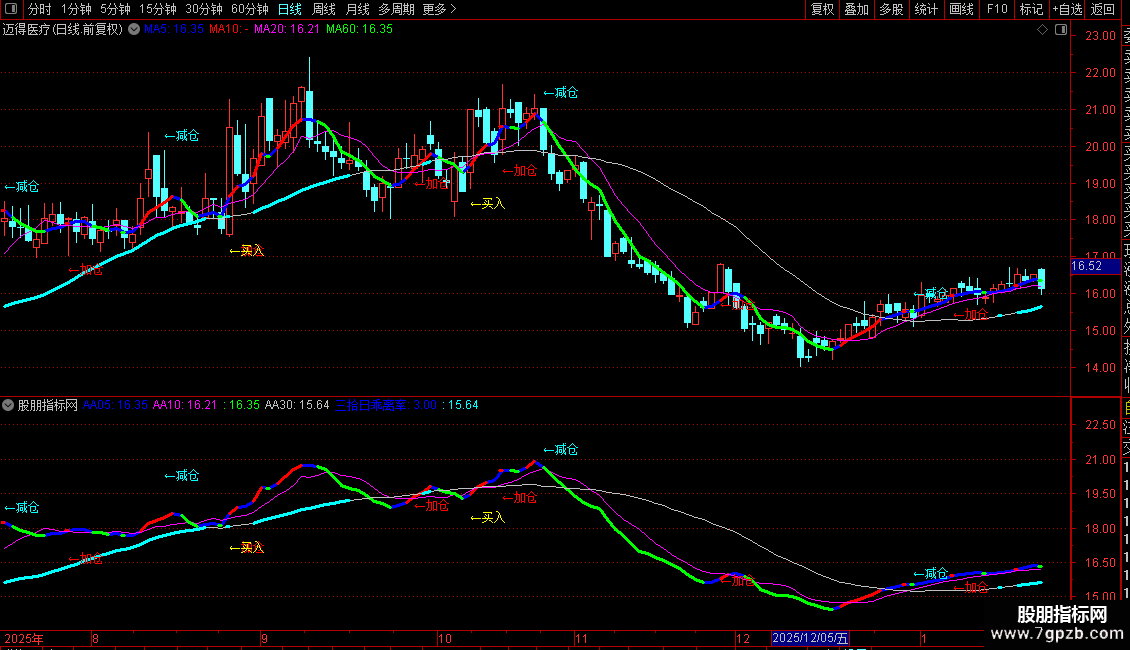Toggle the left sidebar panel icon
The height and width of the screenshot is (650, 1130).
click(11, 9)
